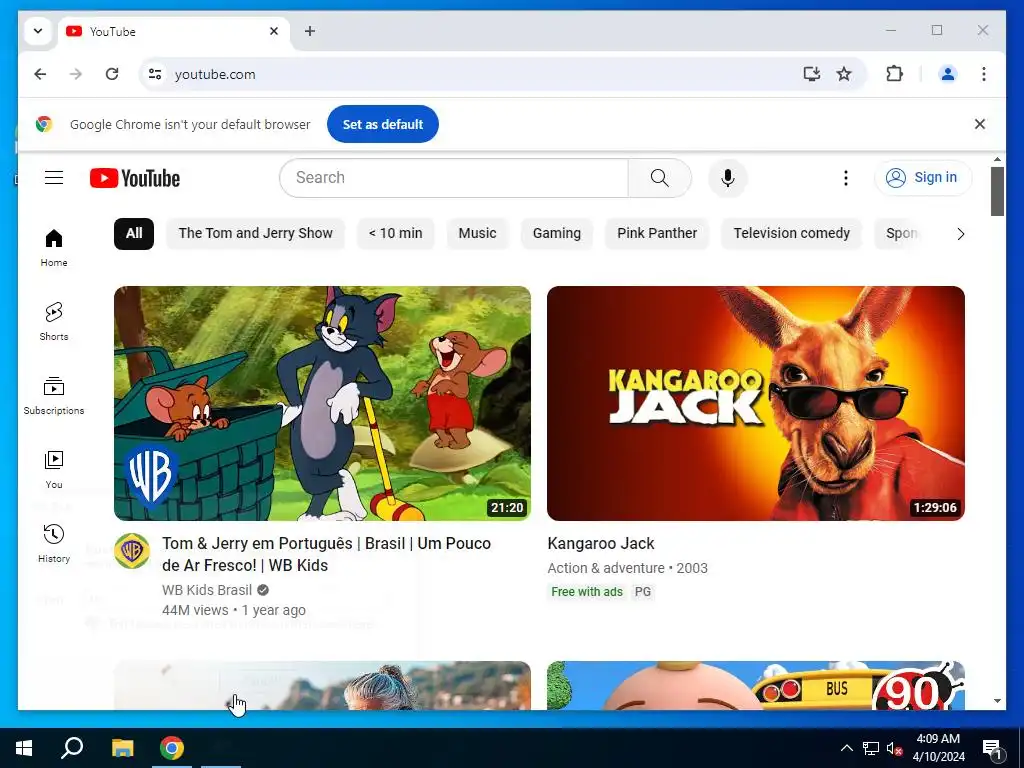
Task: Click the scrollbar down arrow
Action: click(997, 701)
